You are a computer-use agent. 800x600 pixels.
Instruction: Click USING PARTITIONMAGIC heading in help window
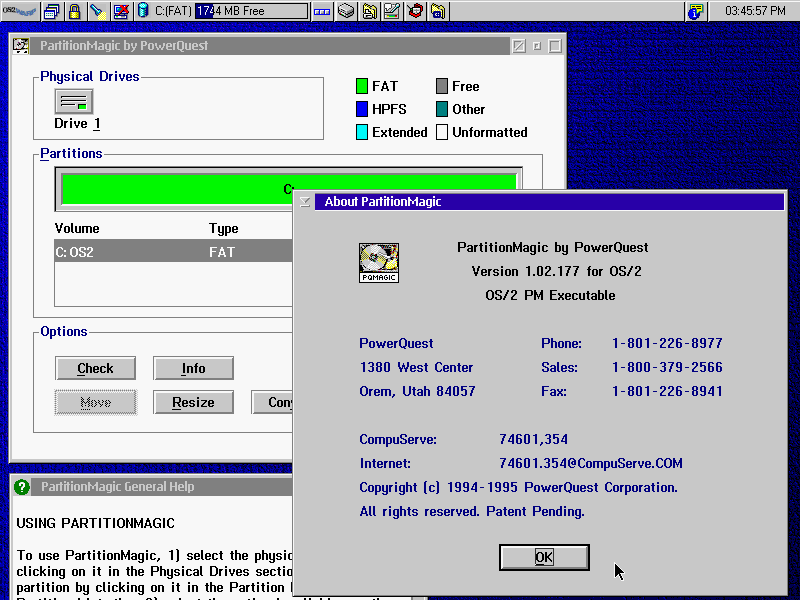pyautogui.click(x=95, y=523)
